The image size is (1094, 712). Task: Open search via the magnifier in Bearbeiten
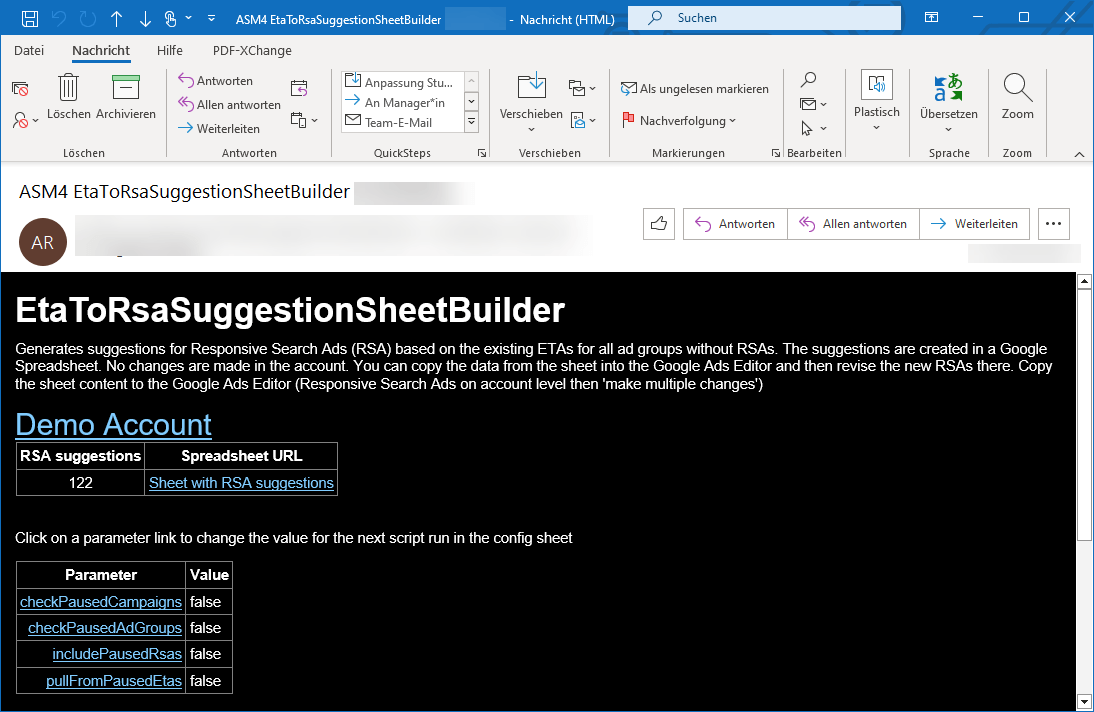point(809,80)
